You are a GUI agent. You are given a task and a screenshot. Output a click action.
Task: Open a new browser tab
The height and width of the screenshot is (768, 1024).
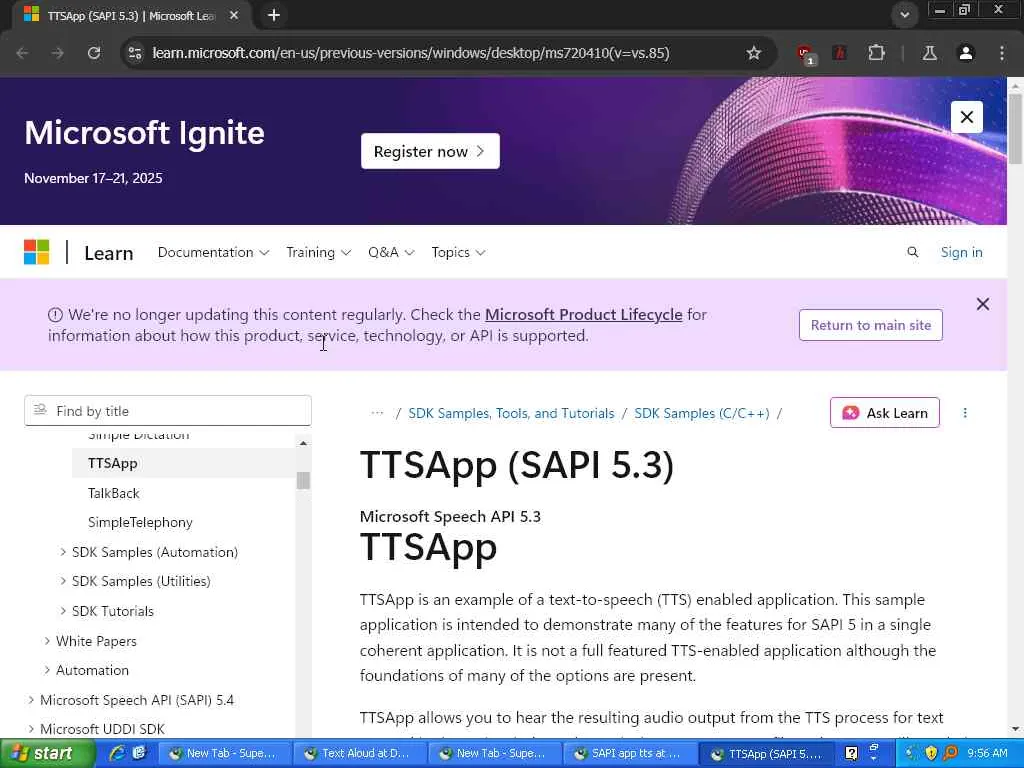[274, 15]
